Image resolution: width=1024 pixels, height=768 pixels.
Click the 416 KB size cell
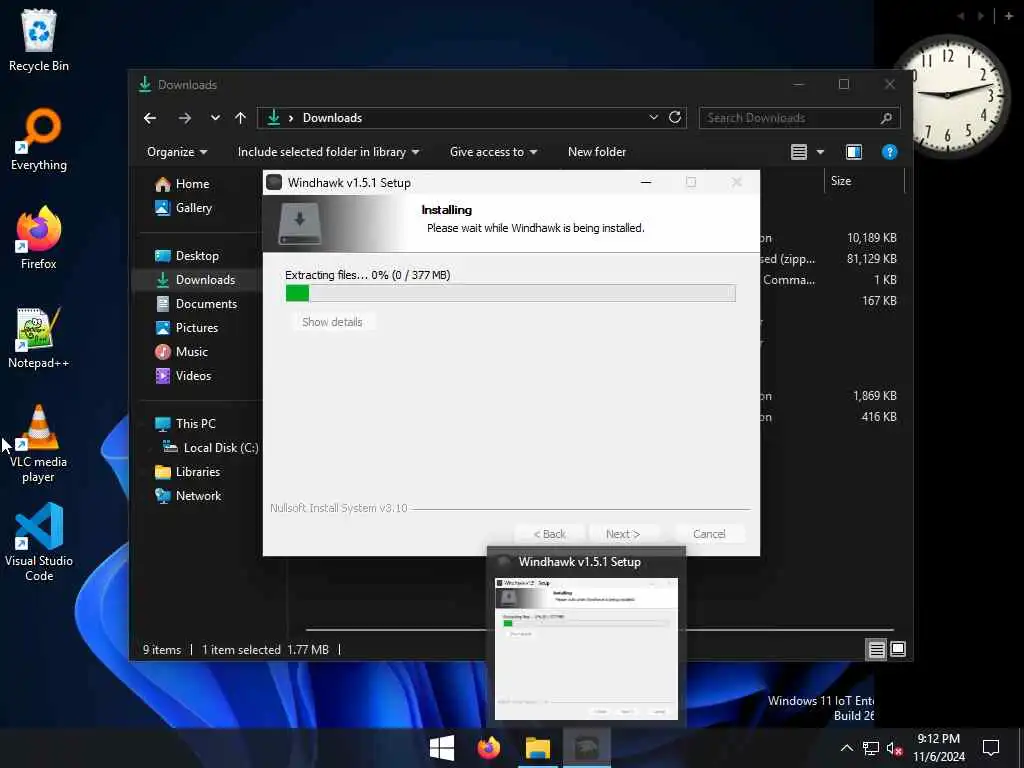click(879, 417)
